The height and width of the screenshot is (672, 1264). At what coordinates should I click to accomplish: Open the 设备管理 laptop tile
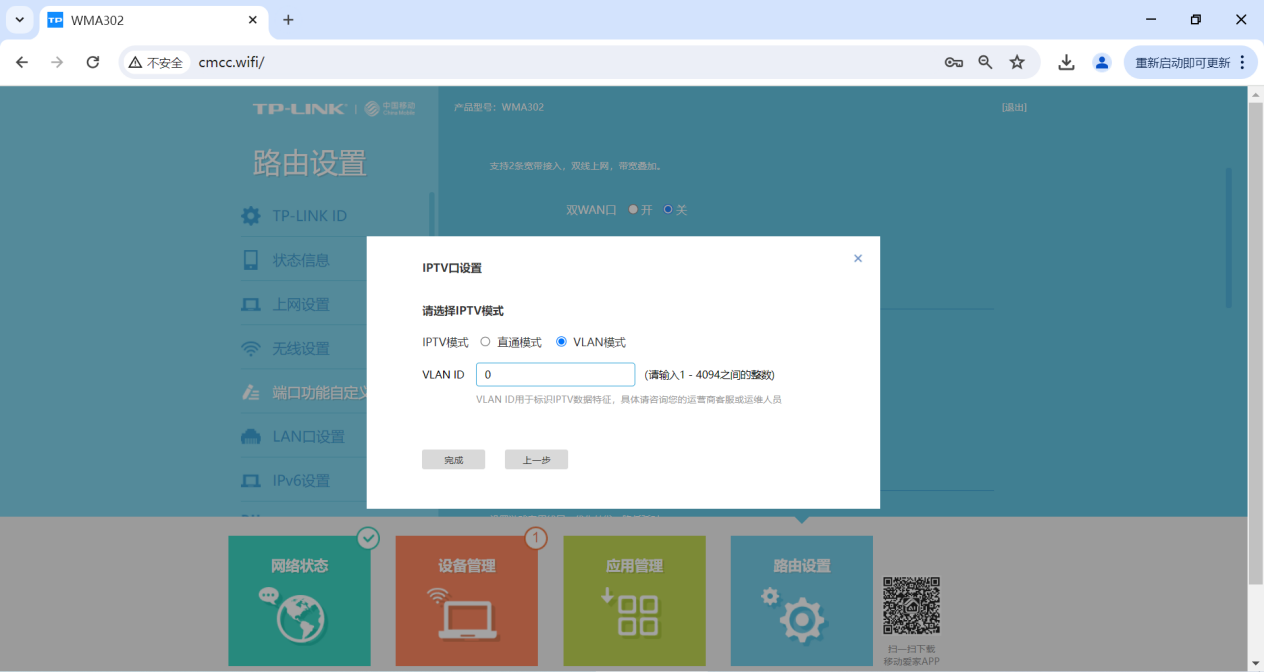click(466, 601)
